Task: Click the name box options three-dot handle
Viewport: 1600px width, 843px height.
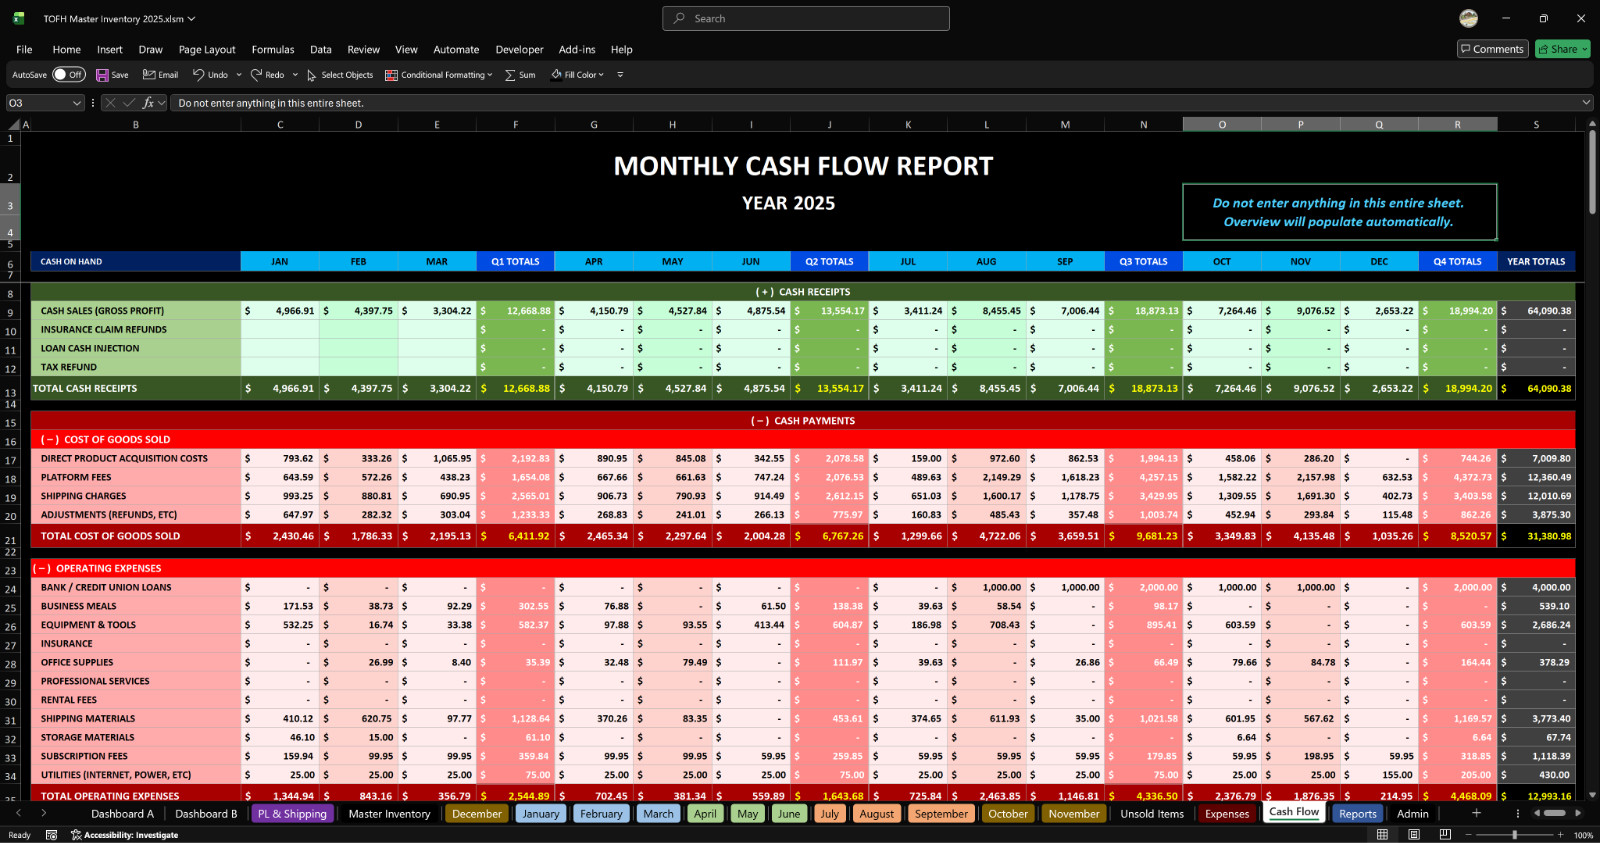Action: coord(93,103)
